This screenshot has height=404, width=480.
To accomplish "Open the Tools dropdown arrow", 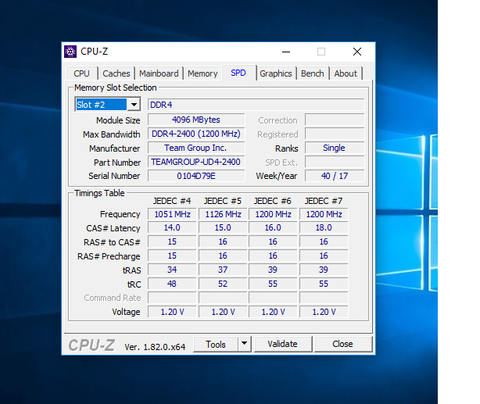I will point(244,343).
